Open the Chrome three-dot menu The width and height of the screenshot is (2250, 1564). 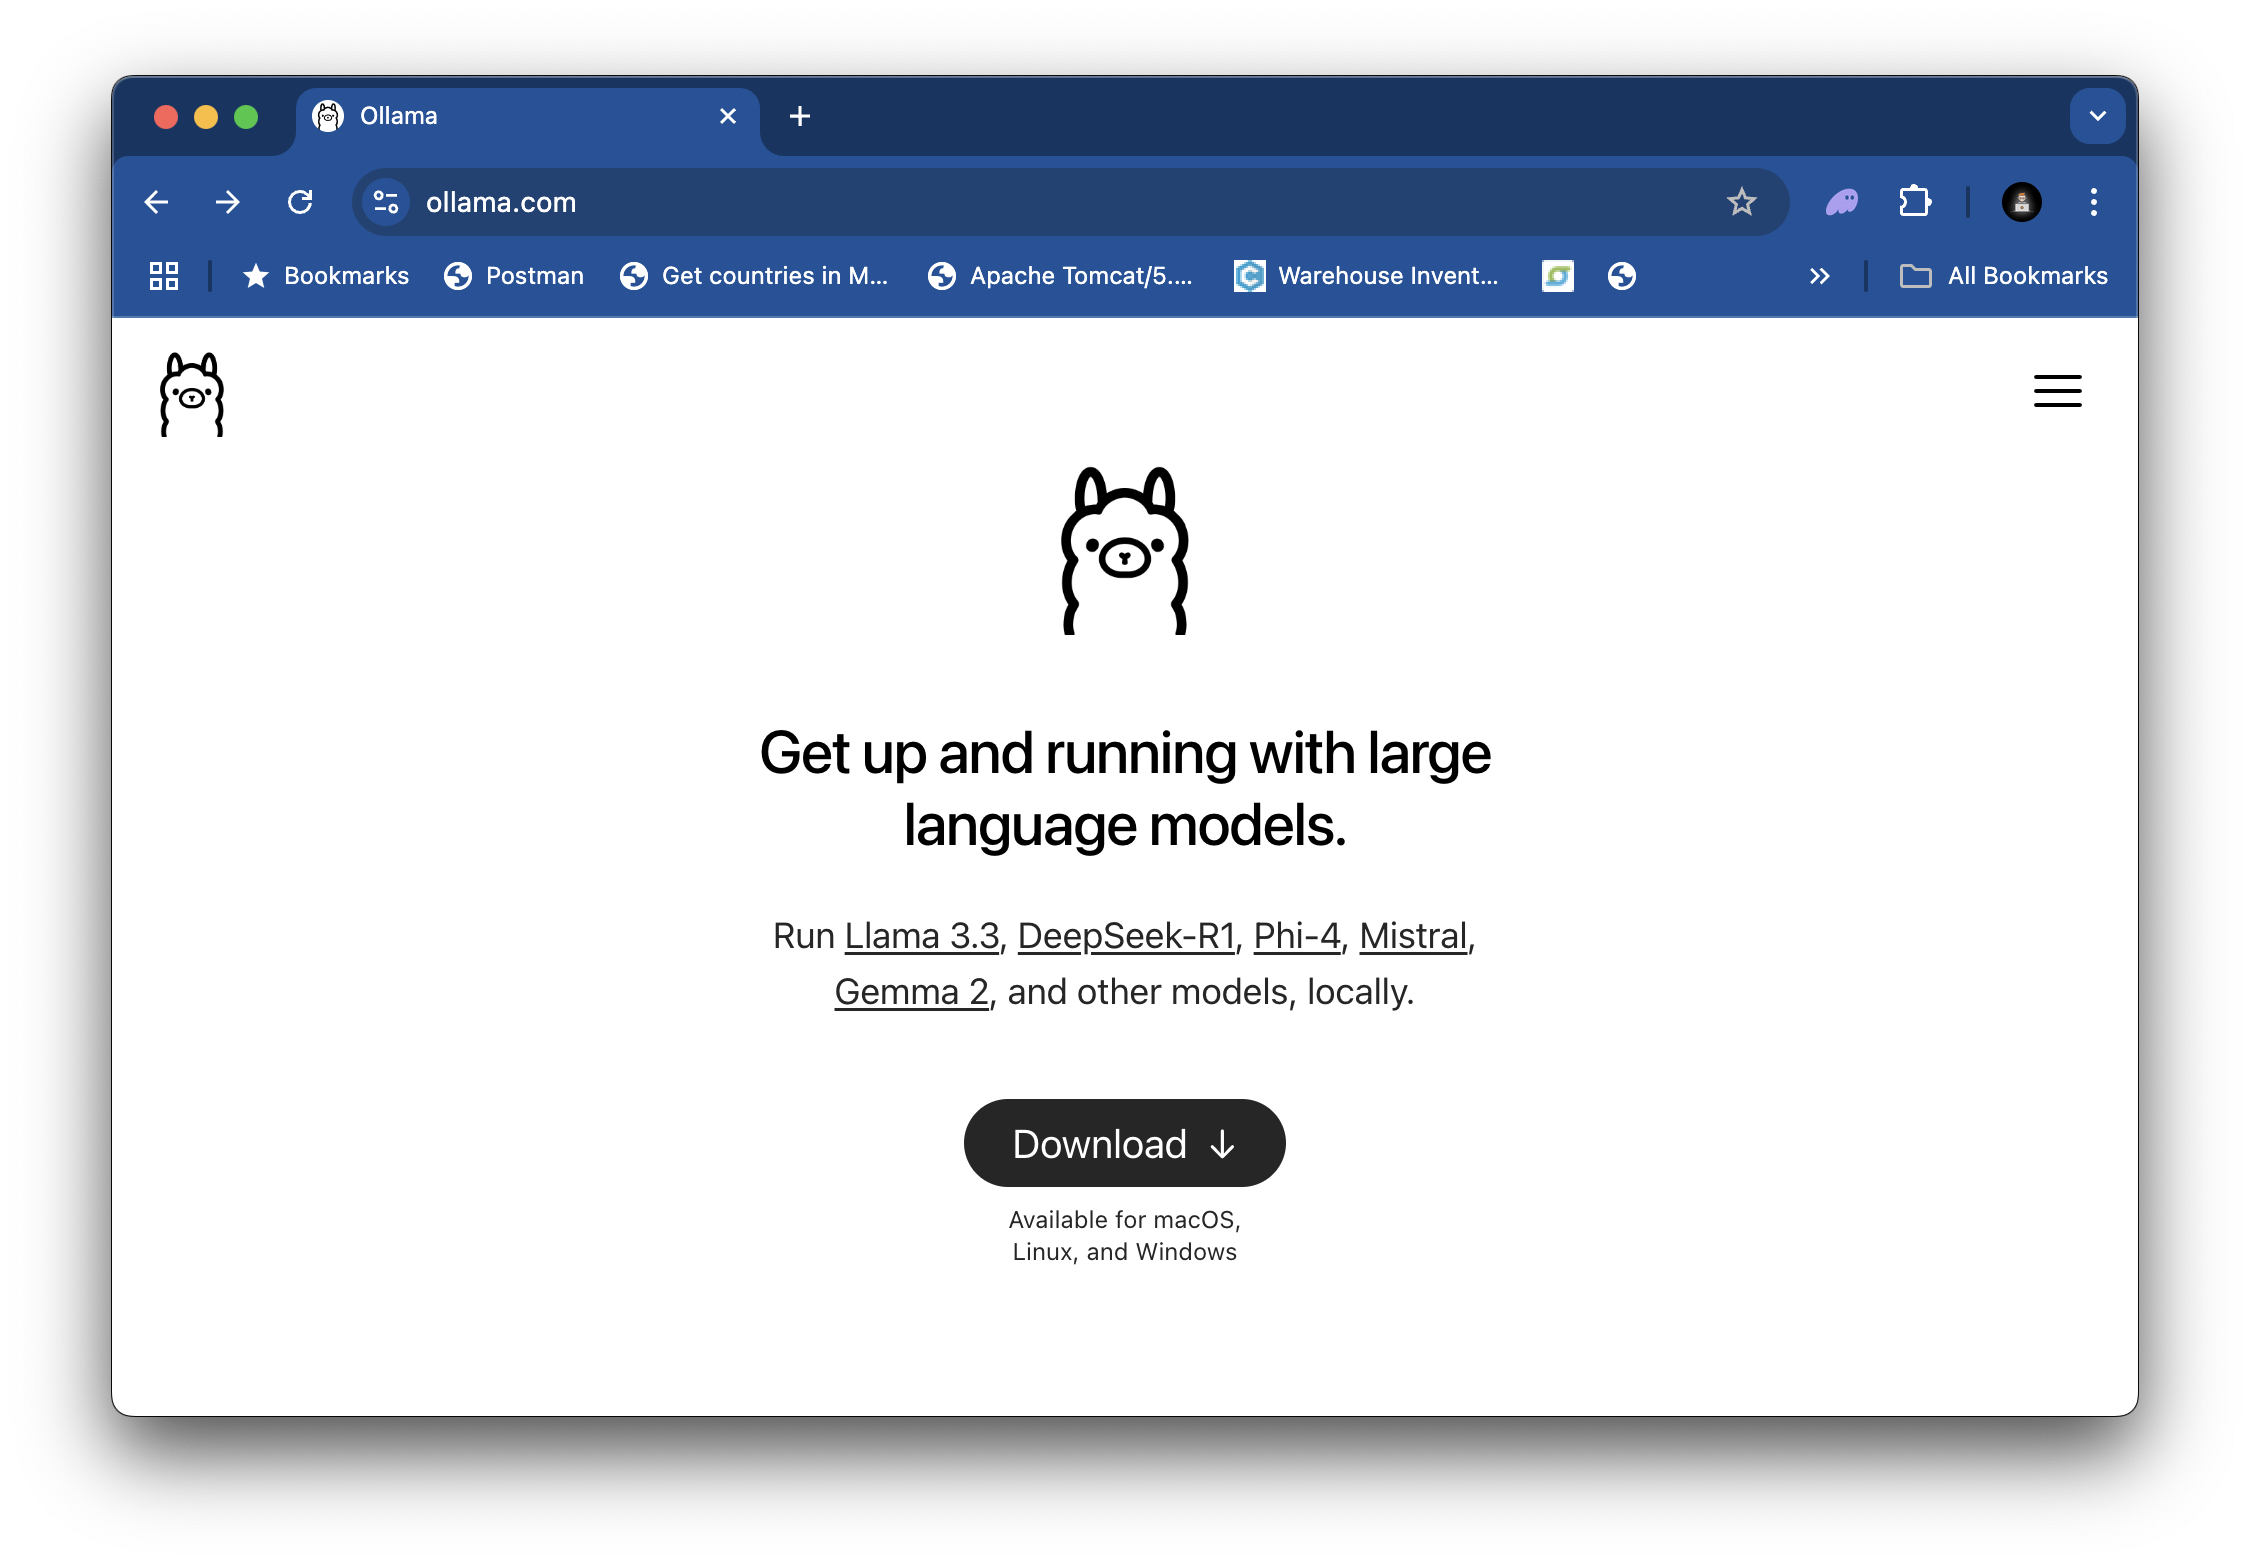point(2093,203)
